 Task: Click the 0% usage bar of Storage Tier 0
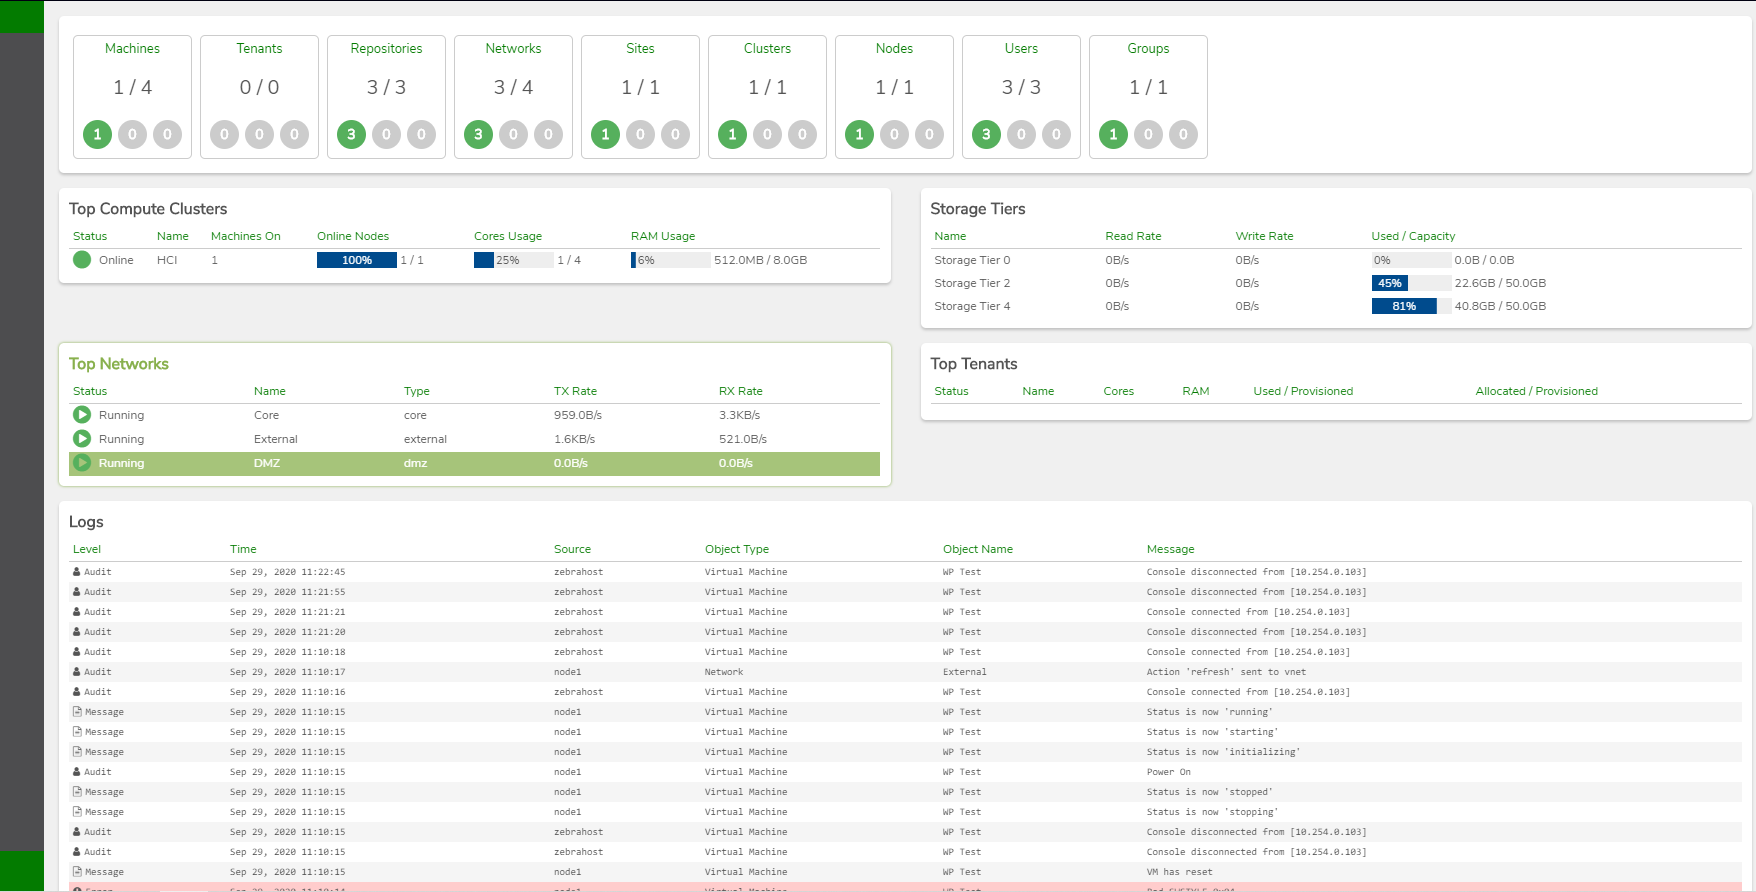pyautogui.click(x=1411, y=260)
